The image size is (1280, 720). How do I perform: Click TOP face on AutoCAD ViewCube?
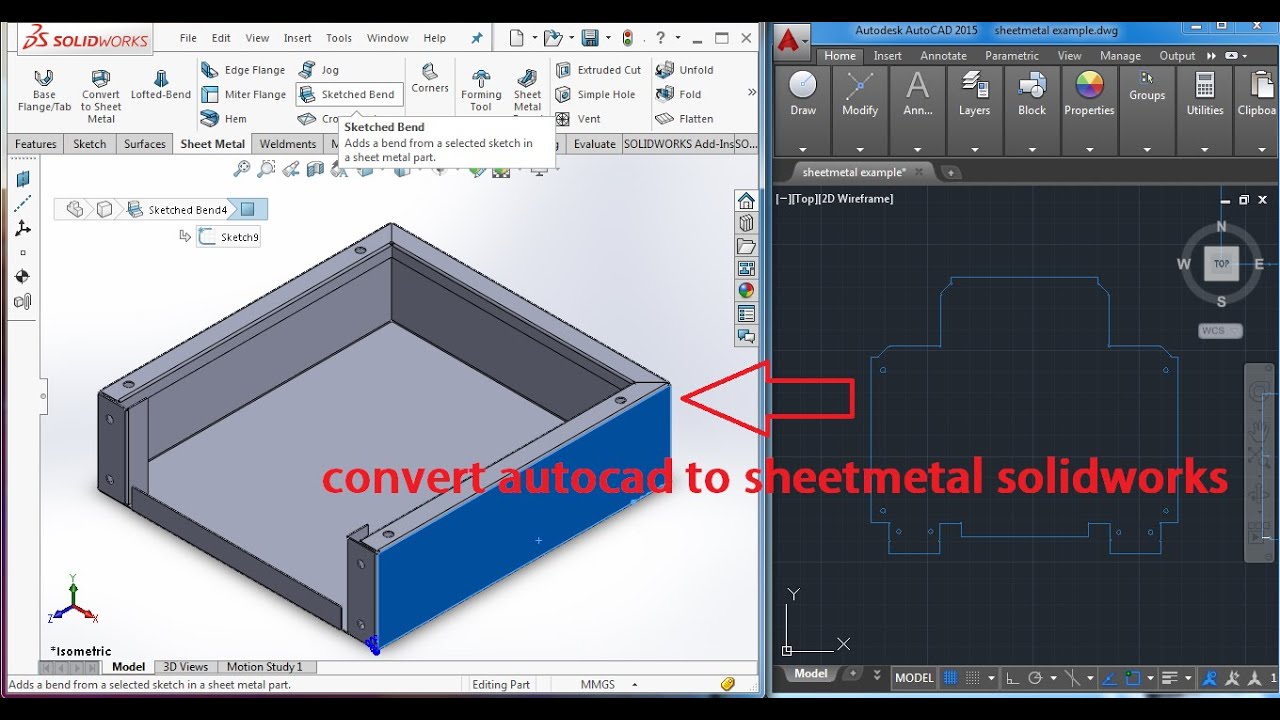click(1221, 264)
